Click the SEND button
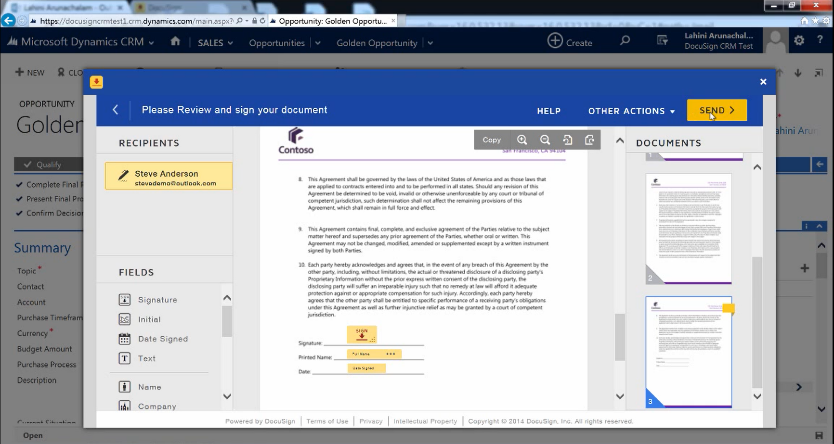Image resolution: width=834 pixels, height=444 pixels. coord(716,110)
